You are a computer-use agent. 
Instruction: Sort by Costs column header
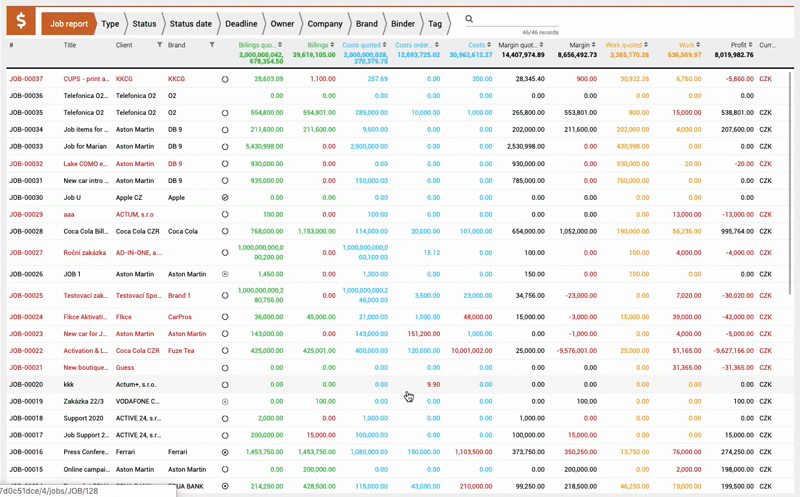point(480,45)
